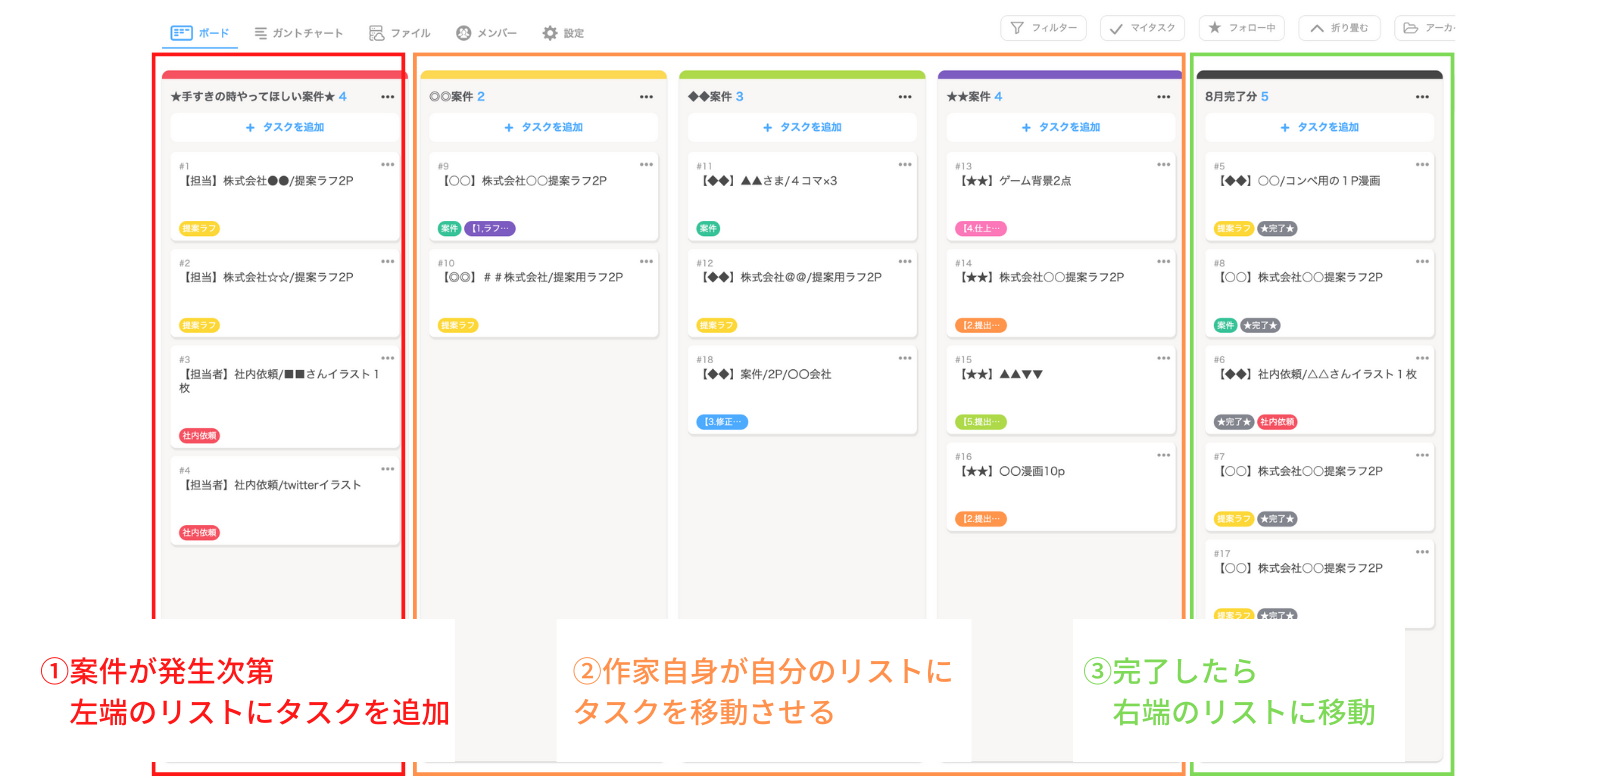Image resolution: width=1600 pixels, height=780 pixels.
Task: Add a task to the ★★案件 list
Action: click(x=1061, y=127)
